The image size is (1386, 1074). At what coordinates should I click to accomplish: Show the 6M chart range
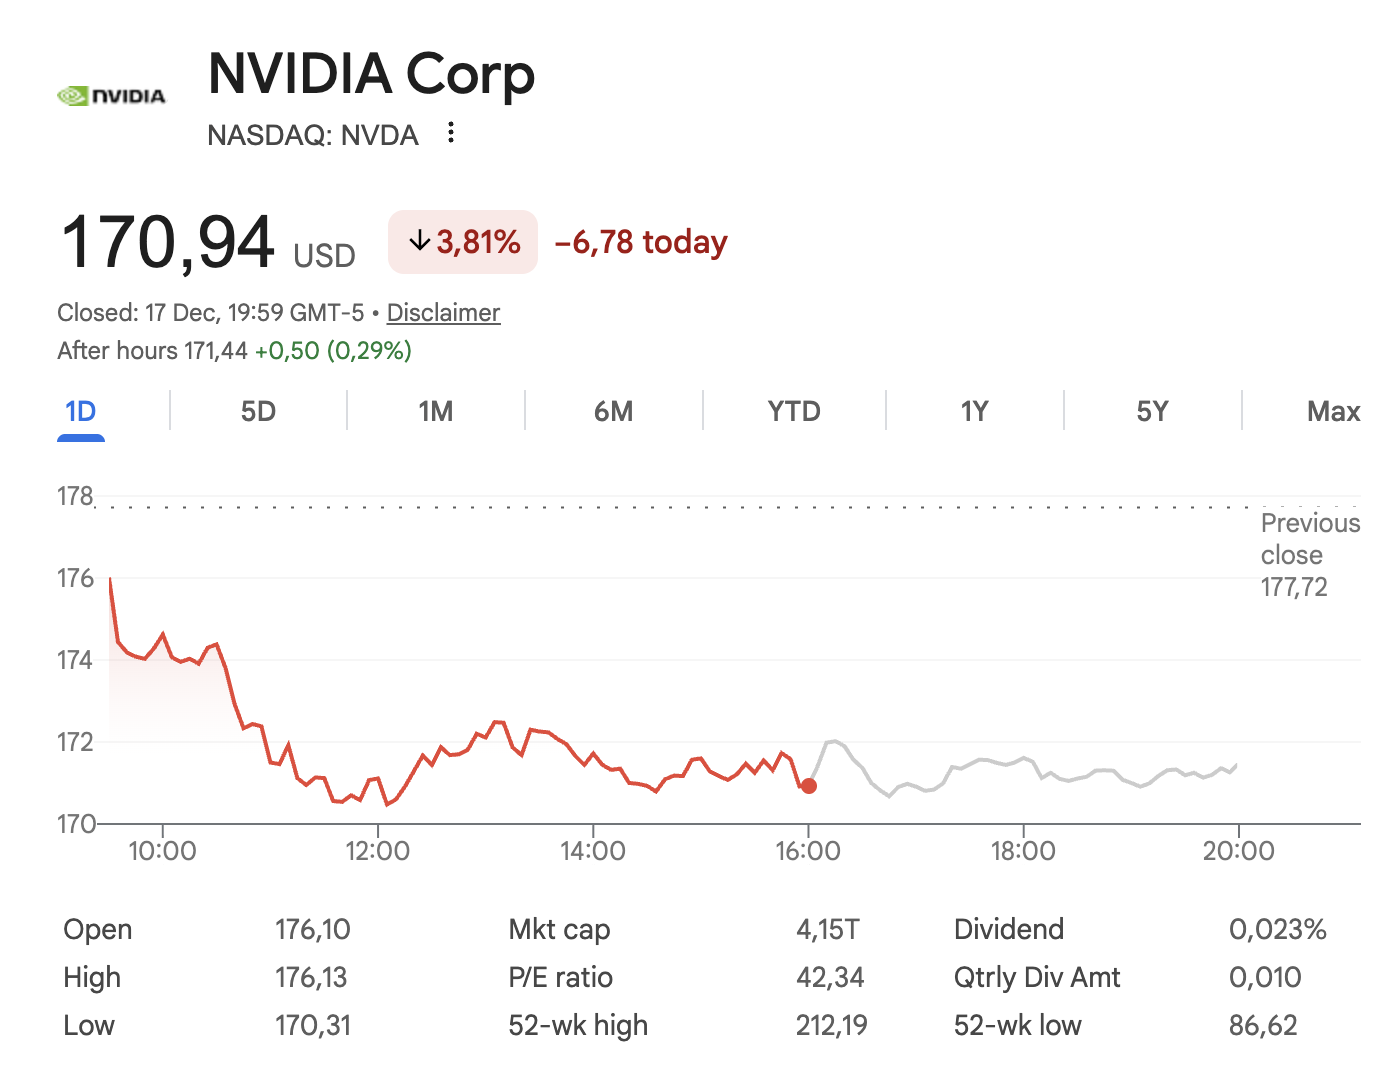[x=613, y=412]
